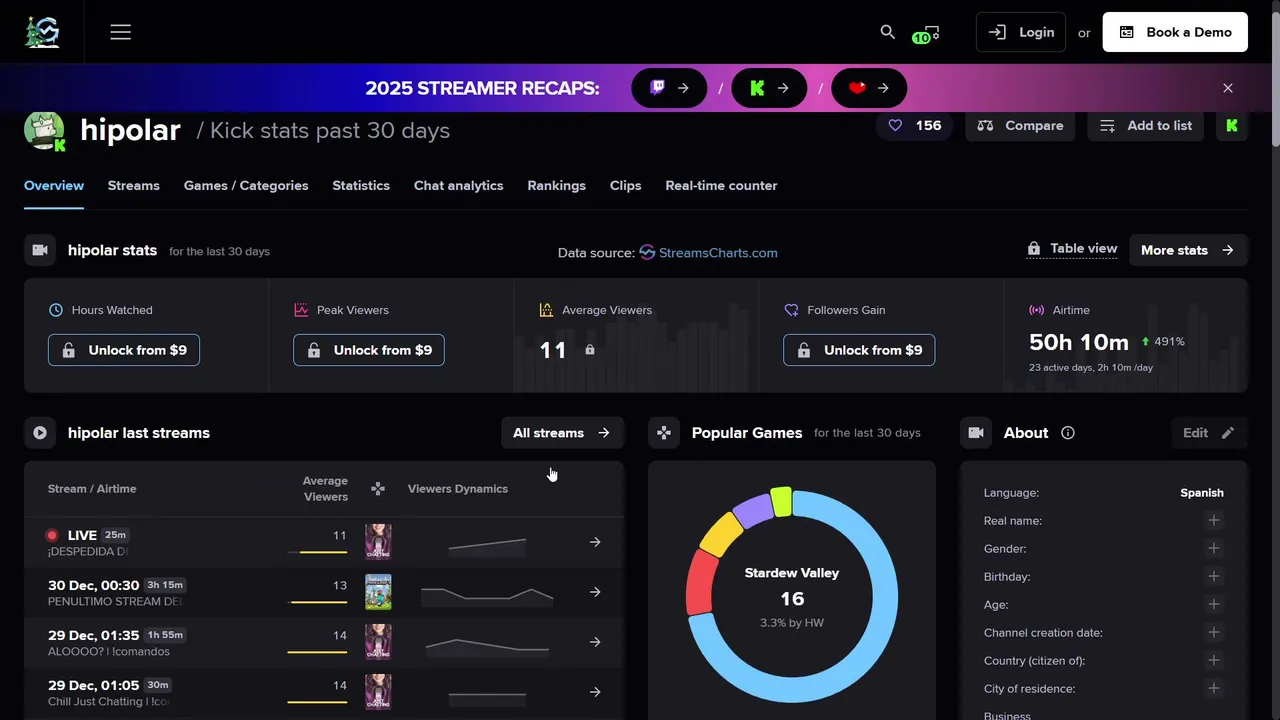This screenshot has width=1280, height=720.
Task: Select the red donut chart segment
Action: click(x=703, y=583)
